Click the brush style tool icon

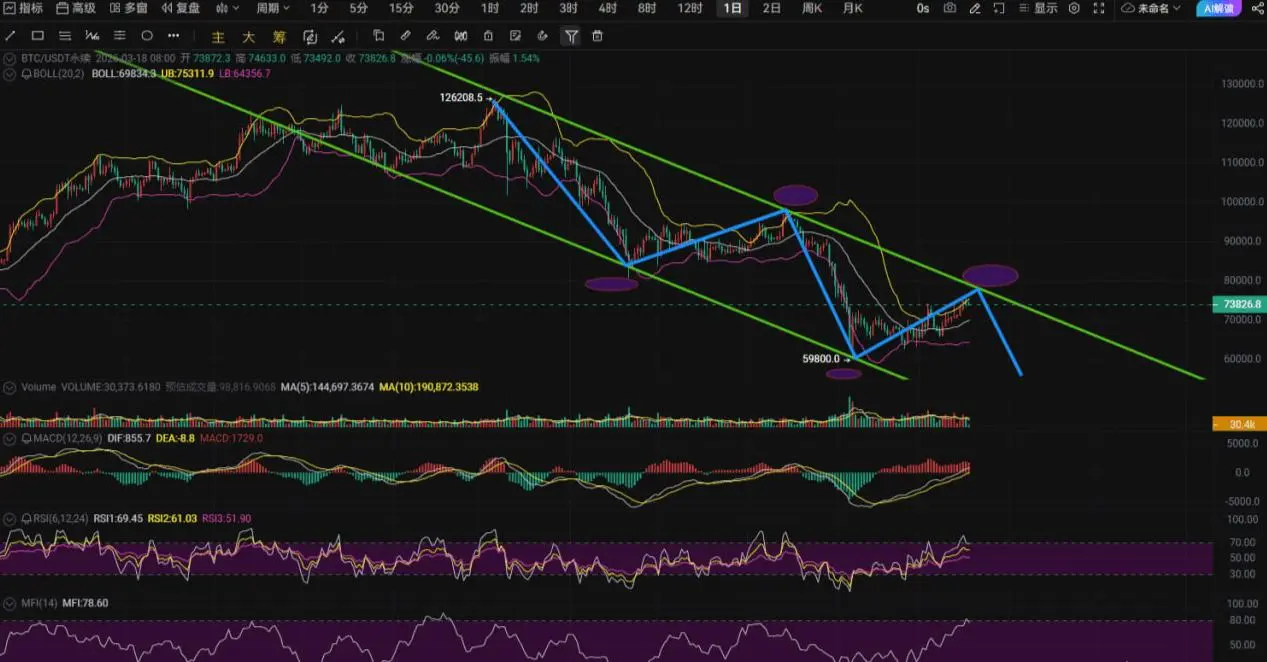[x=432, y=36]
